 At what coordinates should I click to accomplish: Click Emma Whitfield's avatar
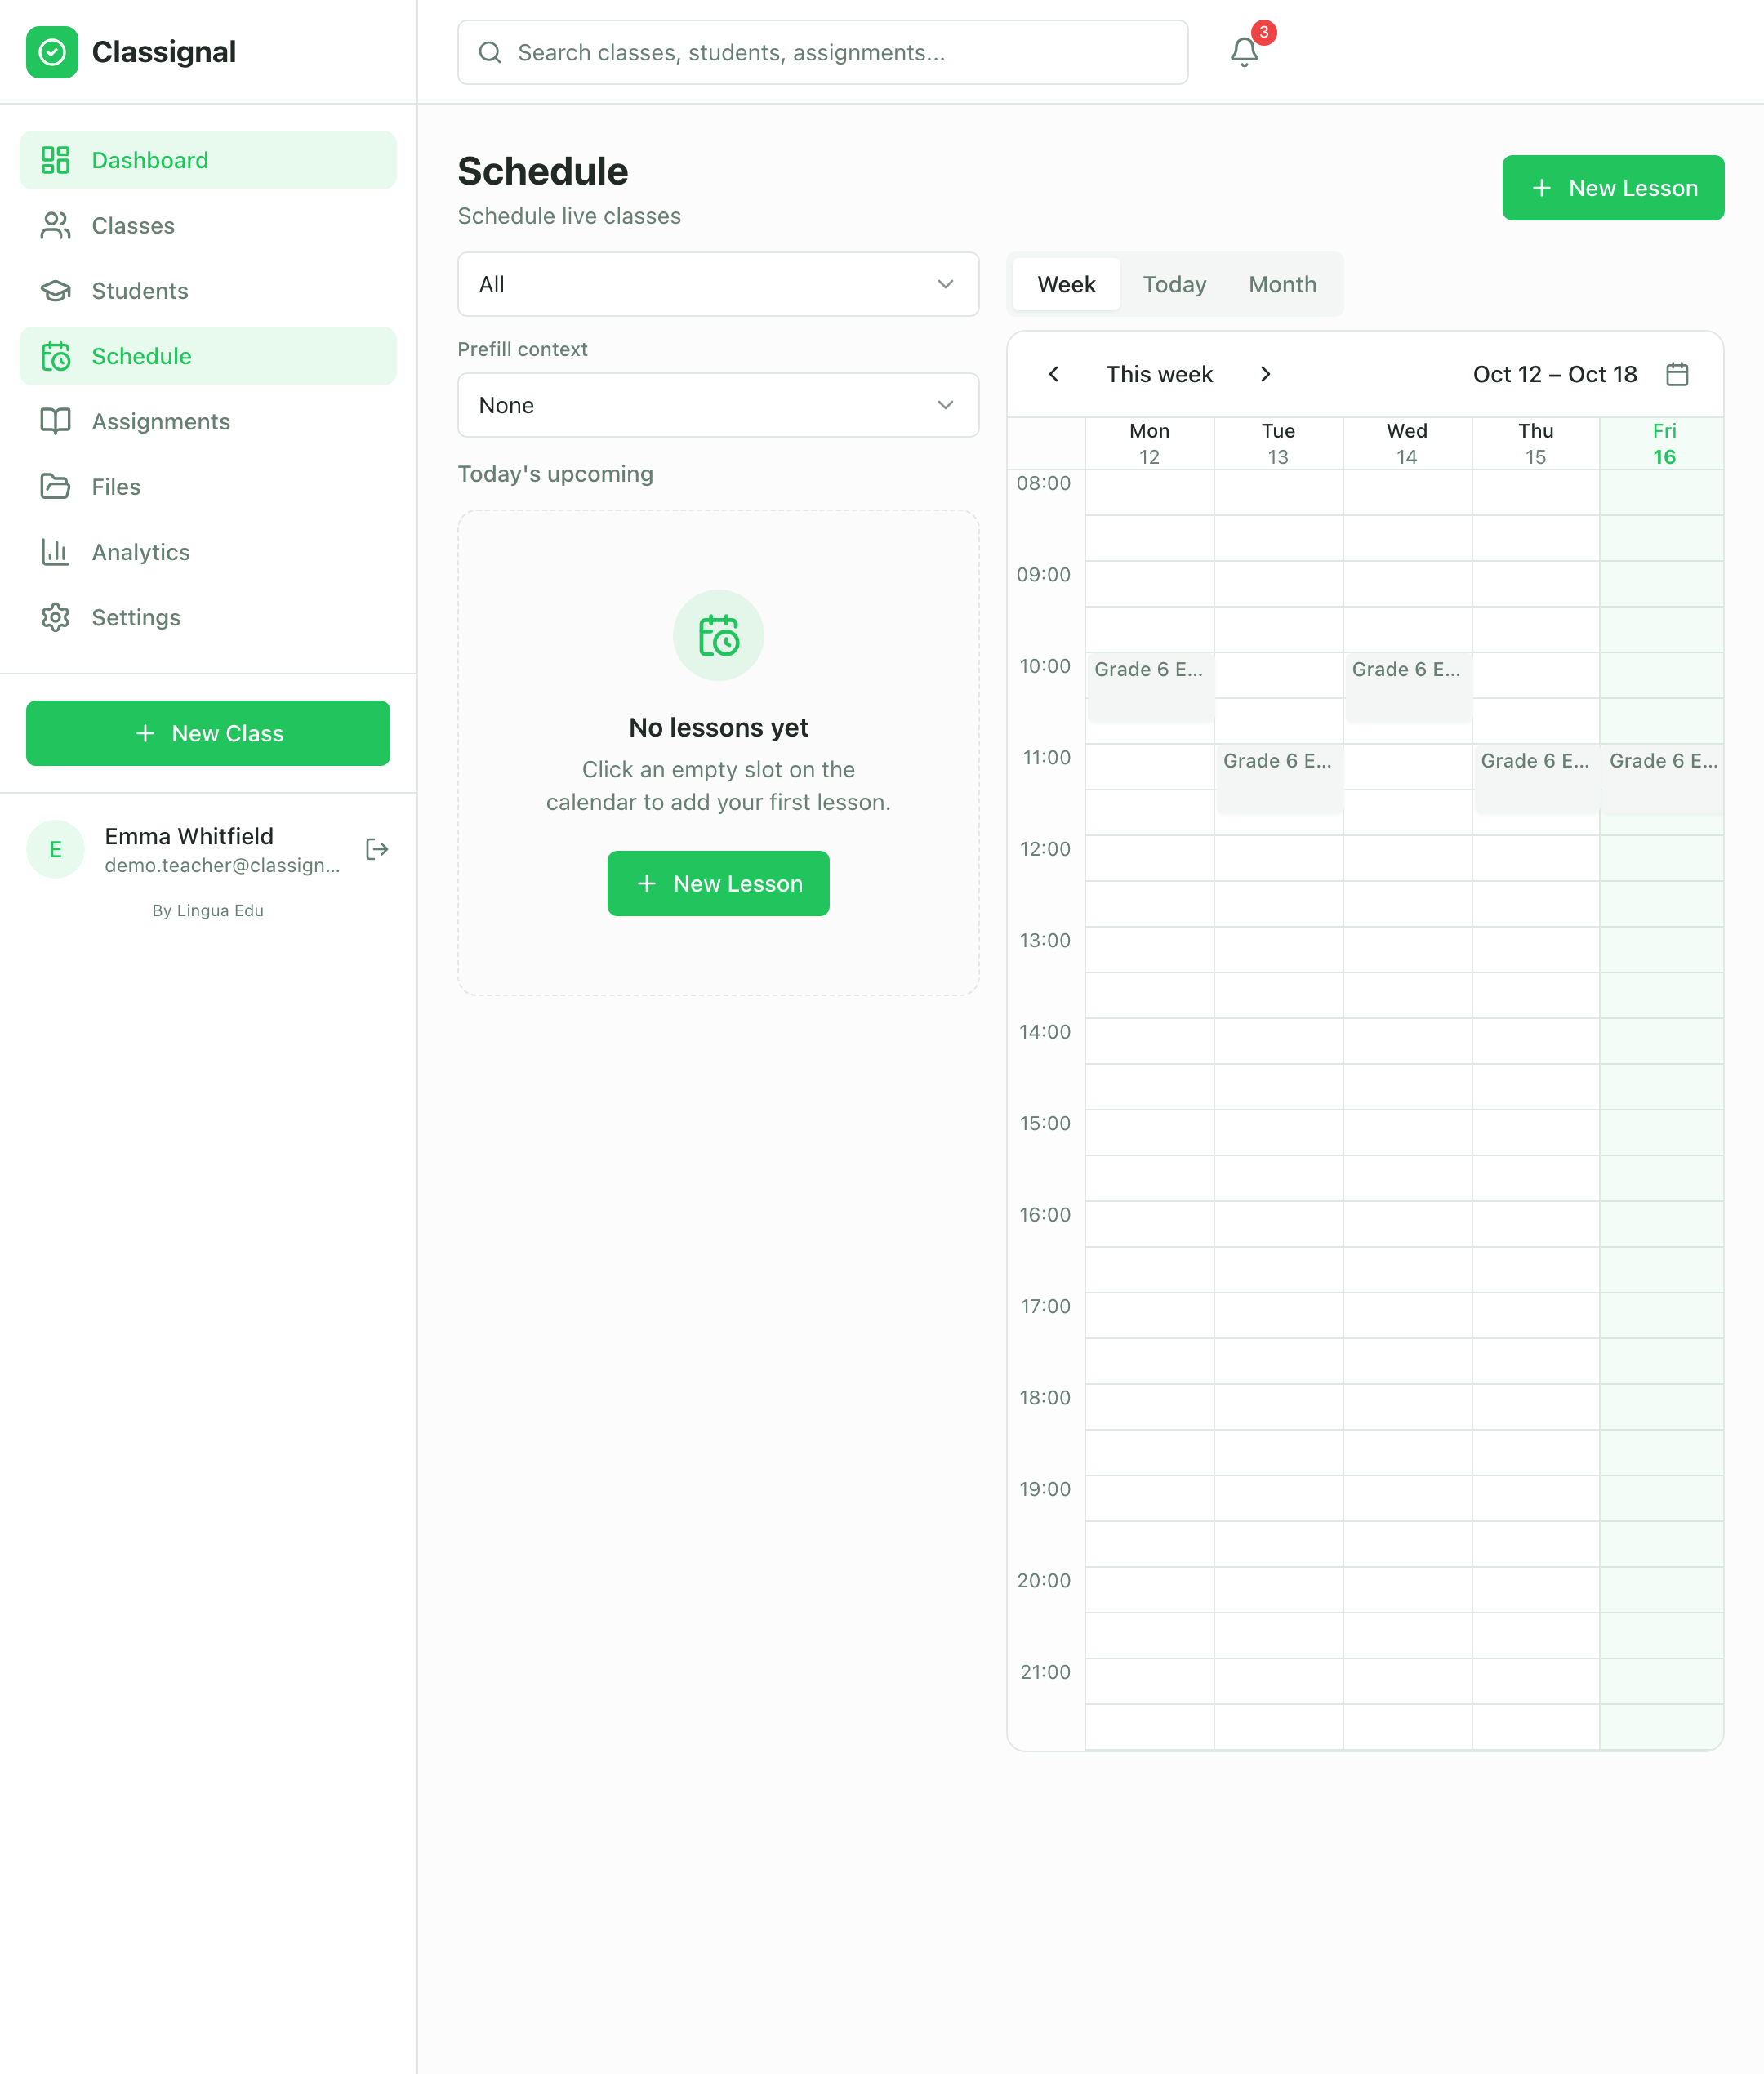[x=55, y=849]
